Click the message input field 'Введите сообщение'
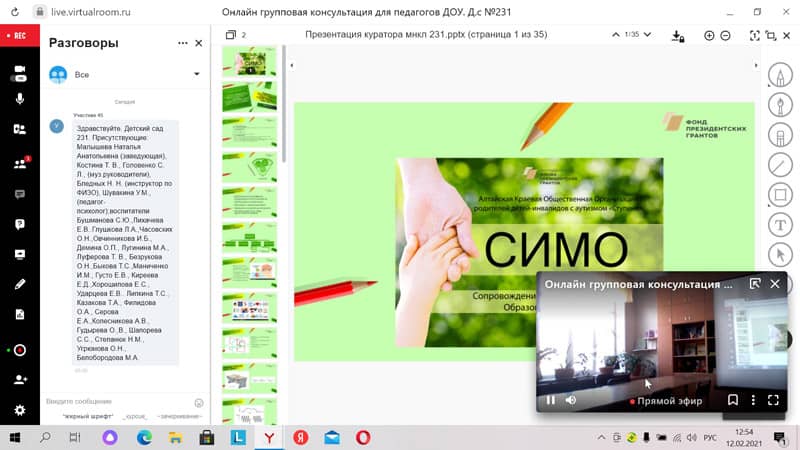800x450 pixels. [117, 402]
